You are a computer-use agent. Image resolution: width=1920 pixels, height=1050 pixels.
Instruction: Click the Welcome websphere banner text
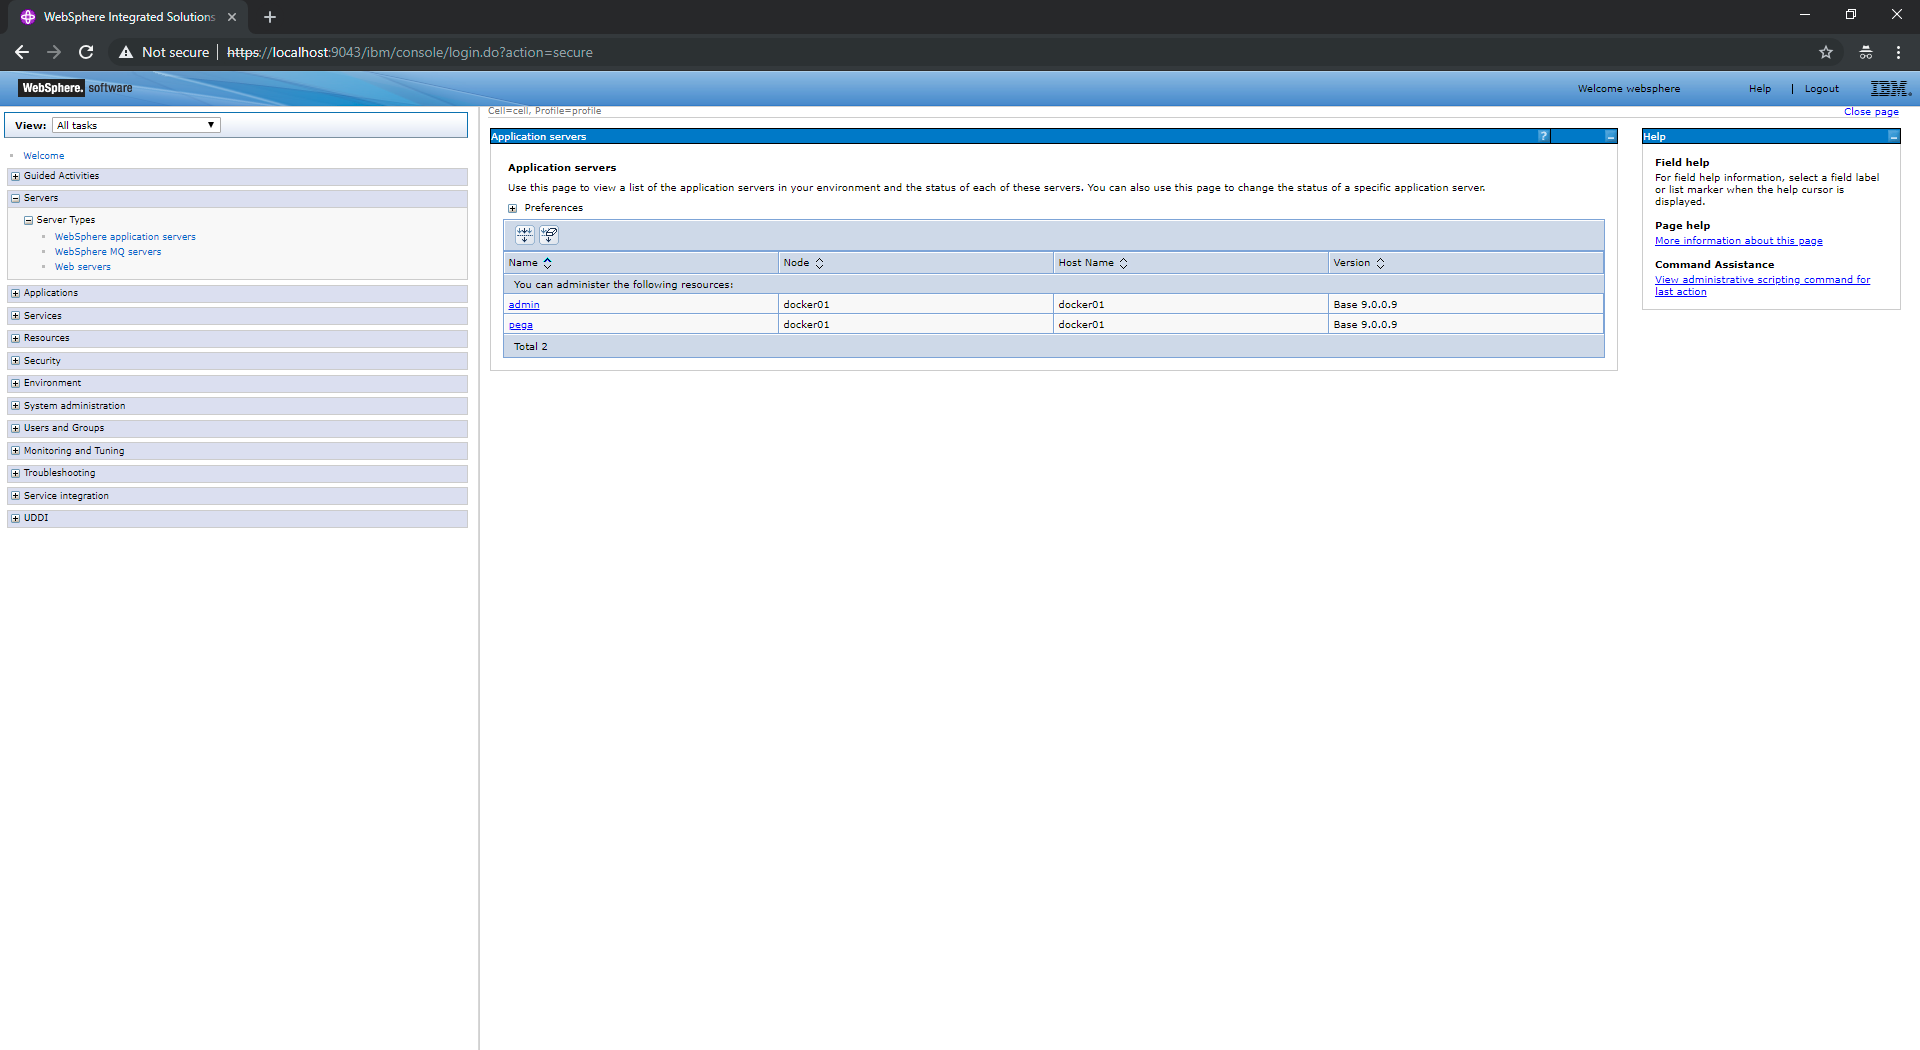pyautogui.click(x=1629, y=89)
